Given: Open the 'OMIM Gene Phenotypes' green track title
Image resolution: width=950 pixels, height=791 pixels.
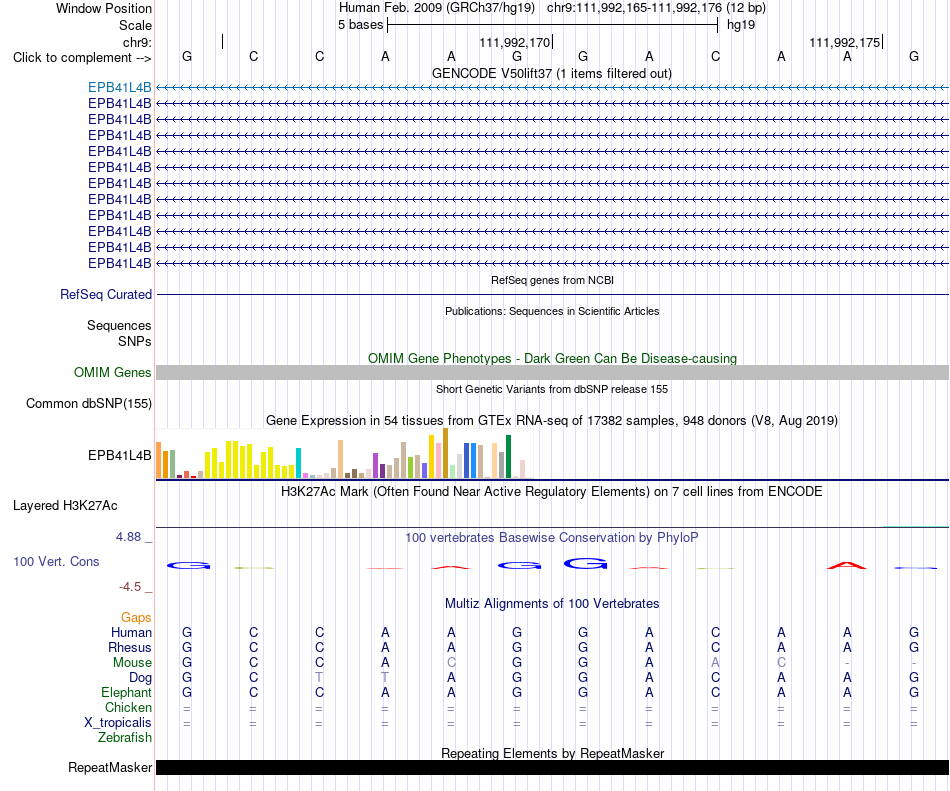Looking at the screenshot, I should pos(552,359).
